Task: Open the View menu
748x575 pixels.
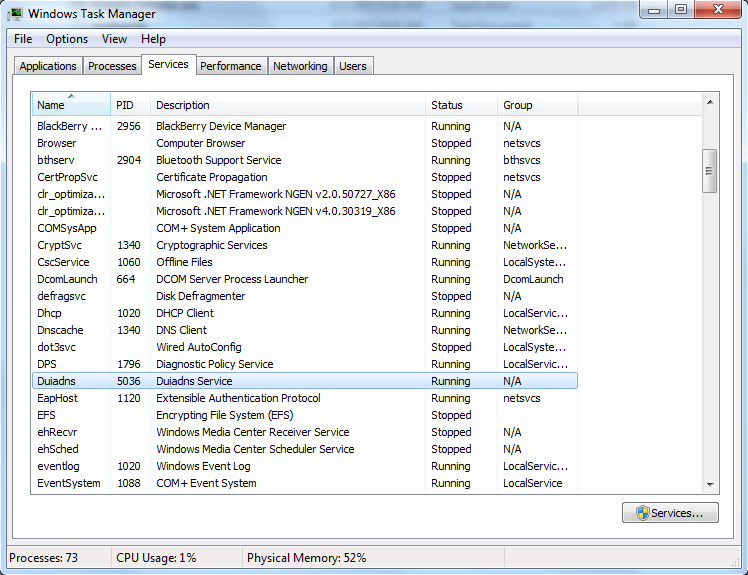Action: coord(114,39)
